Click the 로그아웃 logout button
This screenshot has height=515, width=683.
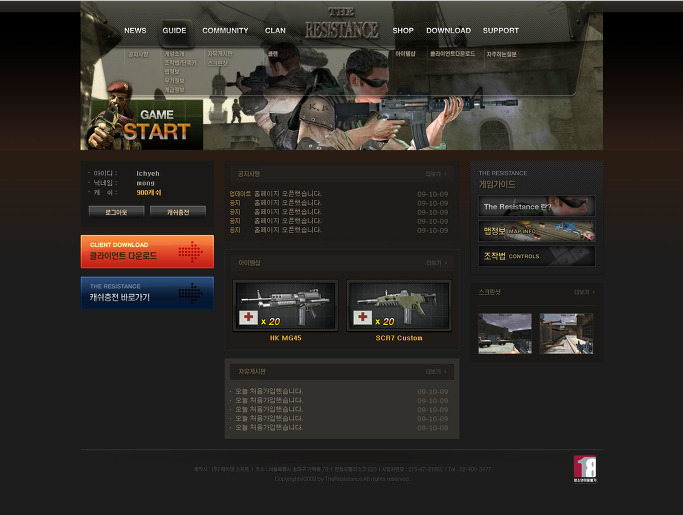coord(116,212)
